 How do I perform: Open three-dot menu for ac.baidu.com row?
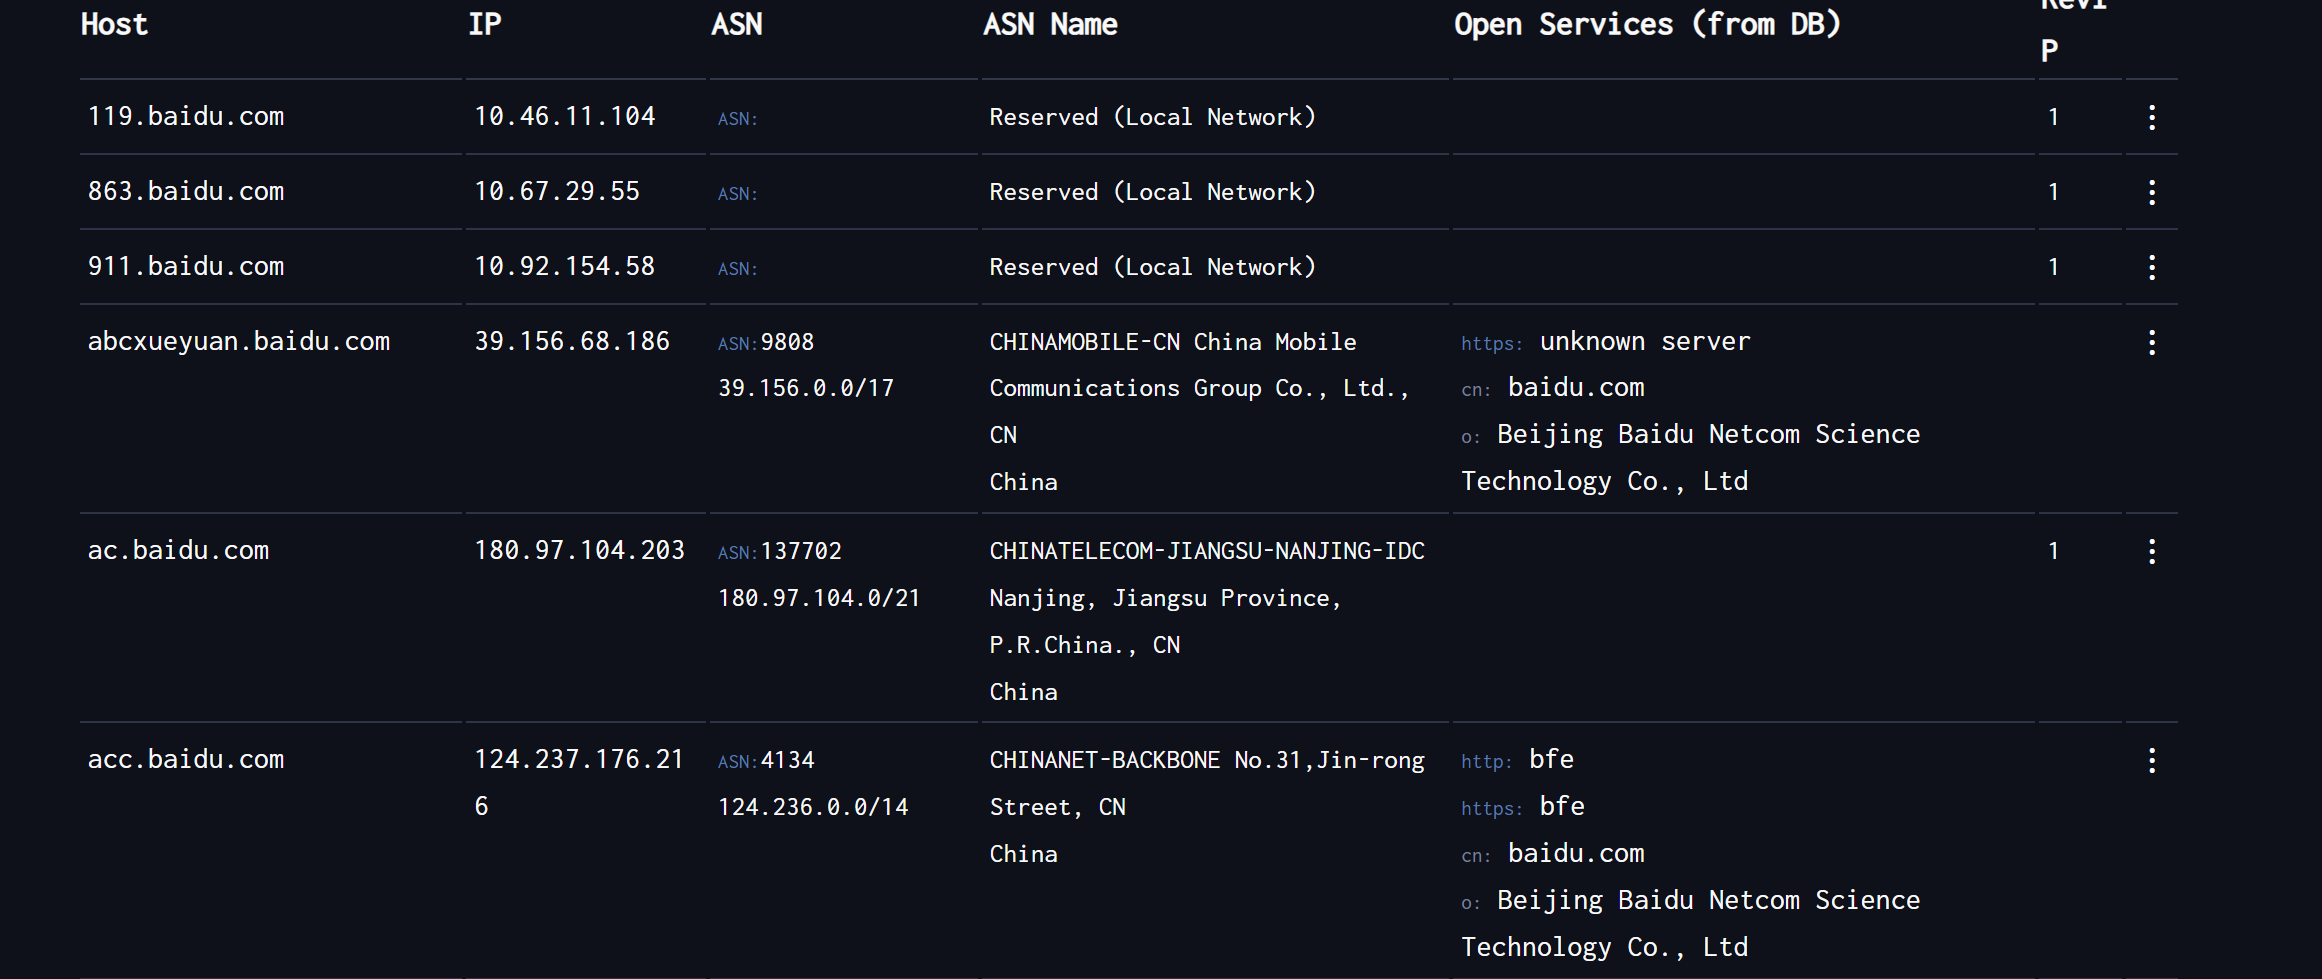[2151, 552]
